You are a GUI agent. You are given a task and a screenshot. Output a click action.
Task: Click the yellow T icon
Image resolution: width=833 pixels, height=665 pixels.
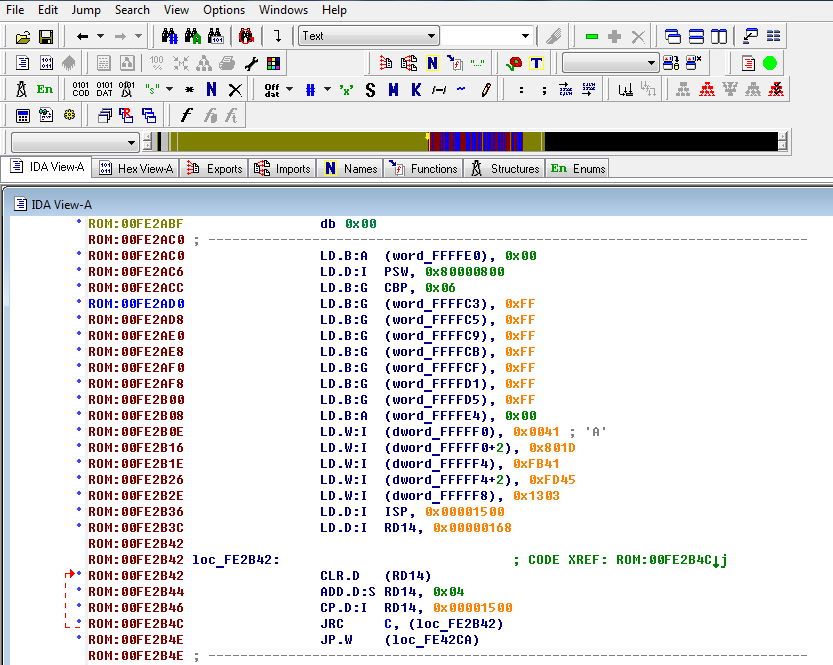coord(537,63)
